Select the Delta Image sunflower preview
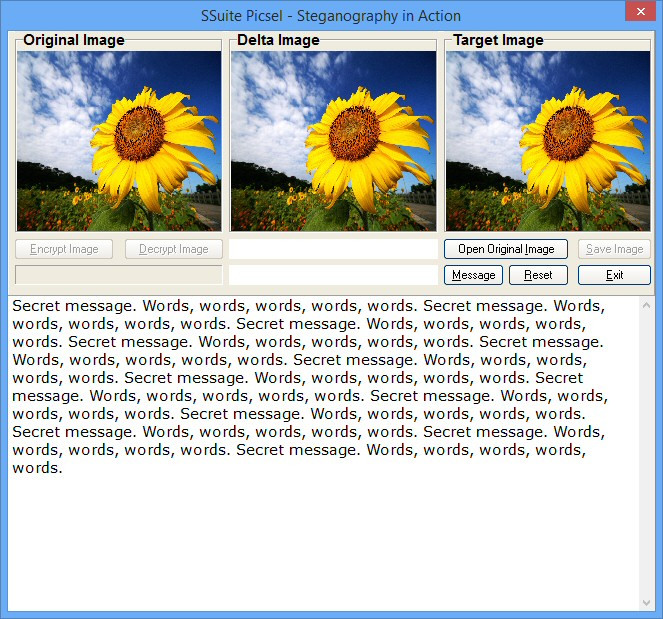This screenshot has width=663, height=619. pos(333,141)
